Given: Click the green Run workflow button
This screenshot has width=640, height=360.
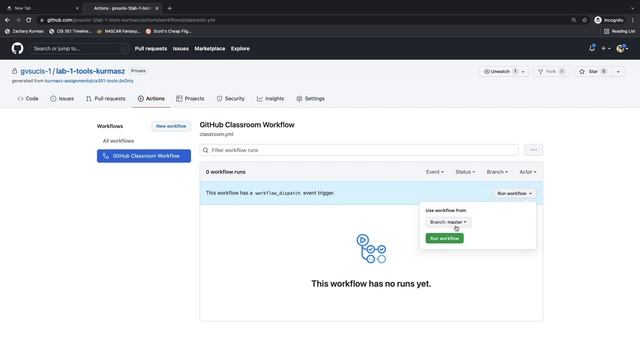Looking at the screenshot, I should [444, 238].
